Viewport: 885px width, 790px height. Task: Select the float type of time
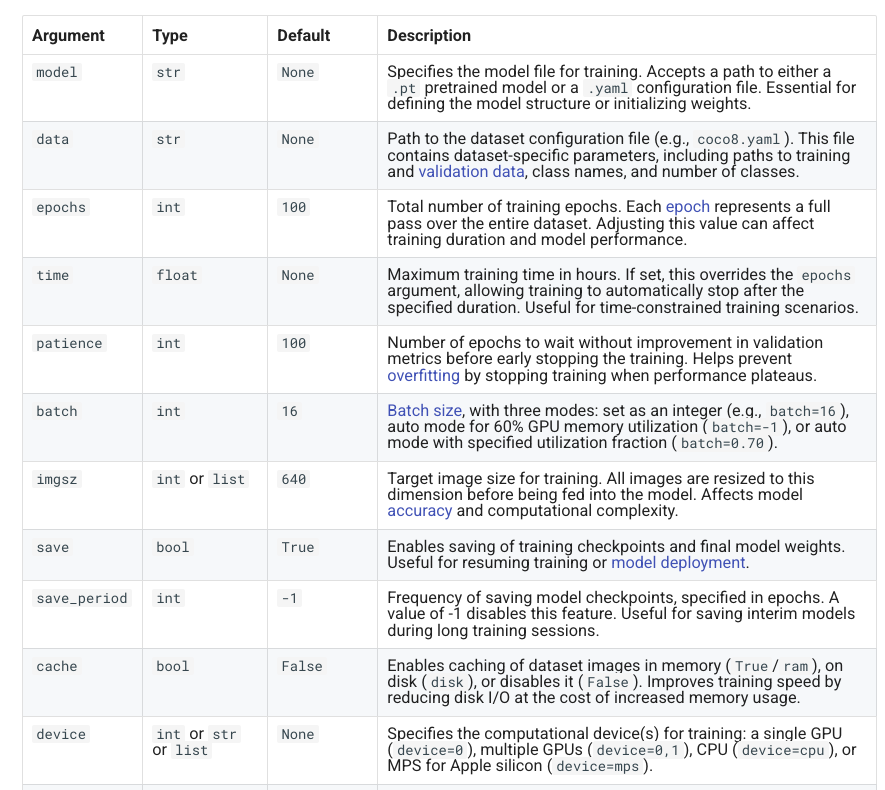(x=177, y=275)
